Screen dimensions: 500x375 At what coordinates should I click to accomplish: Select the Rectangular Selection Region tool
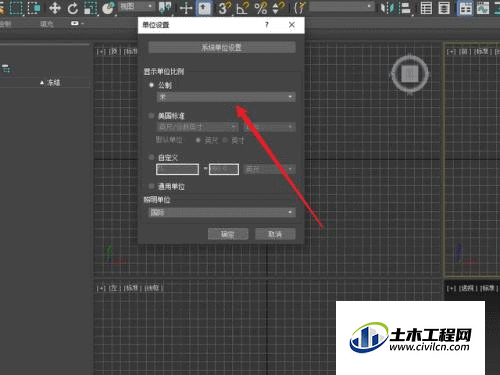coord(16,8)
